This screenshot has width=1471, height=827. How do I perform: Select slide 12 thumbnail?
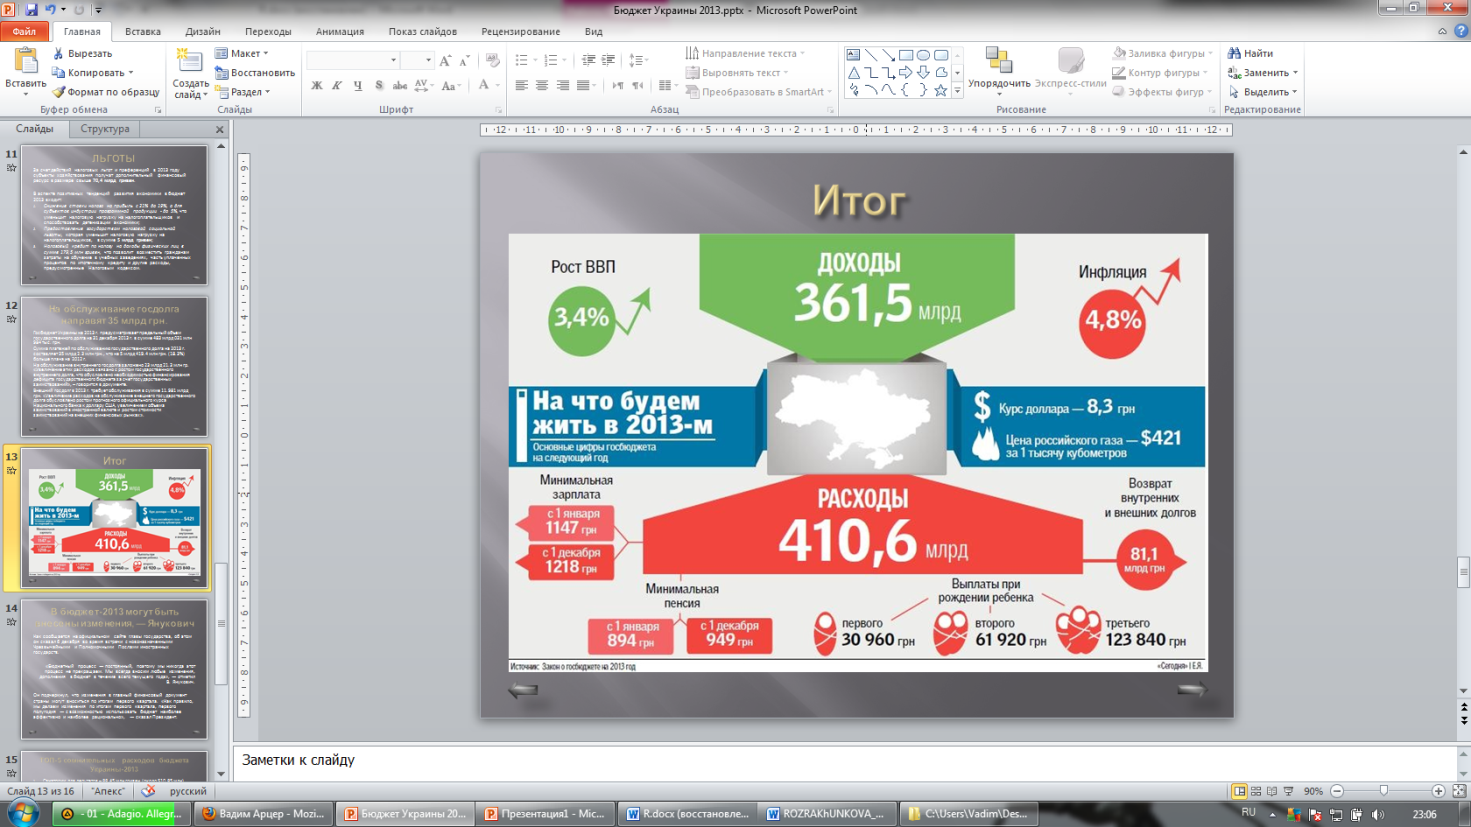(x=114, y=366)
